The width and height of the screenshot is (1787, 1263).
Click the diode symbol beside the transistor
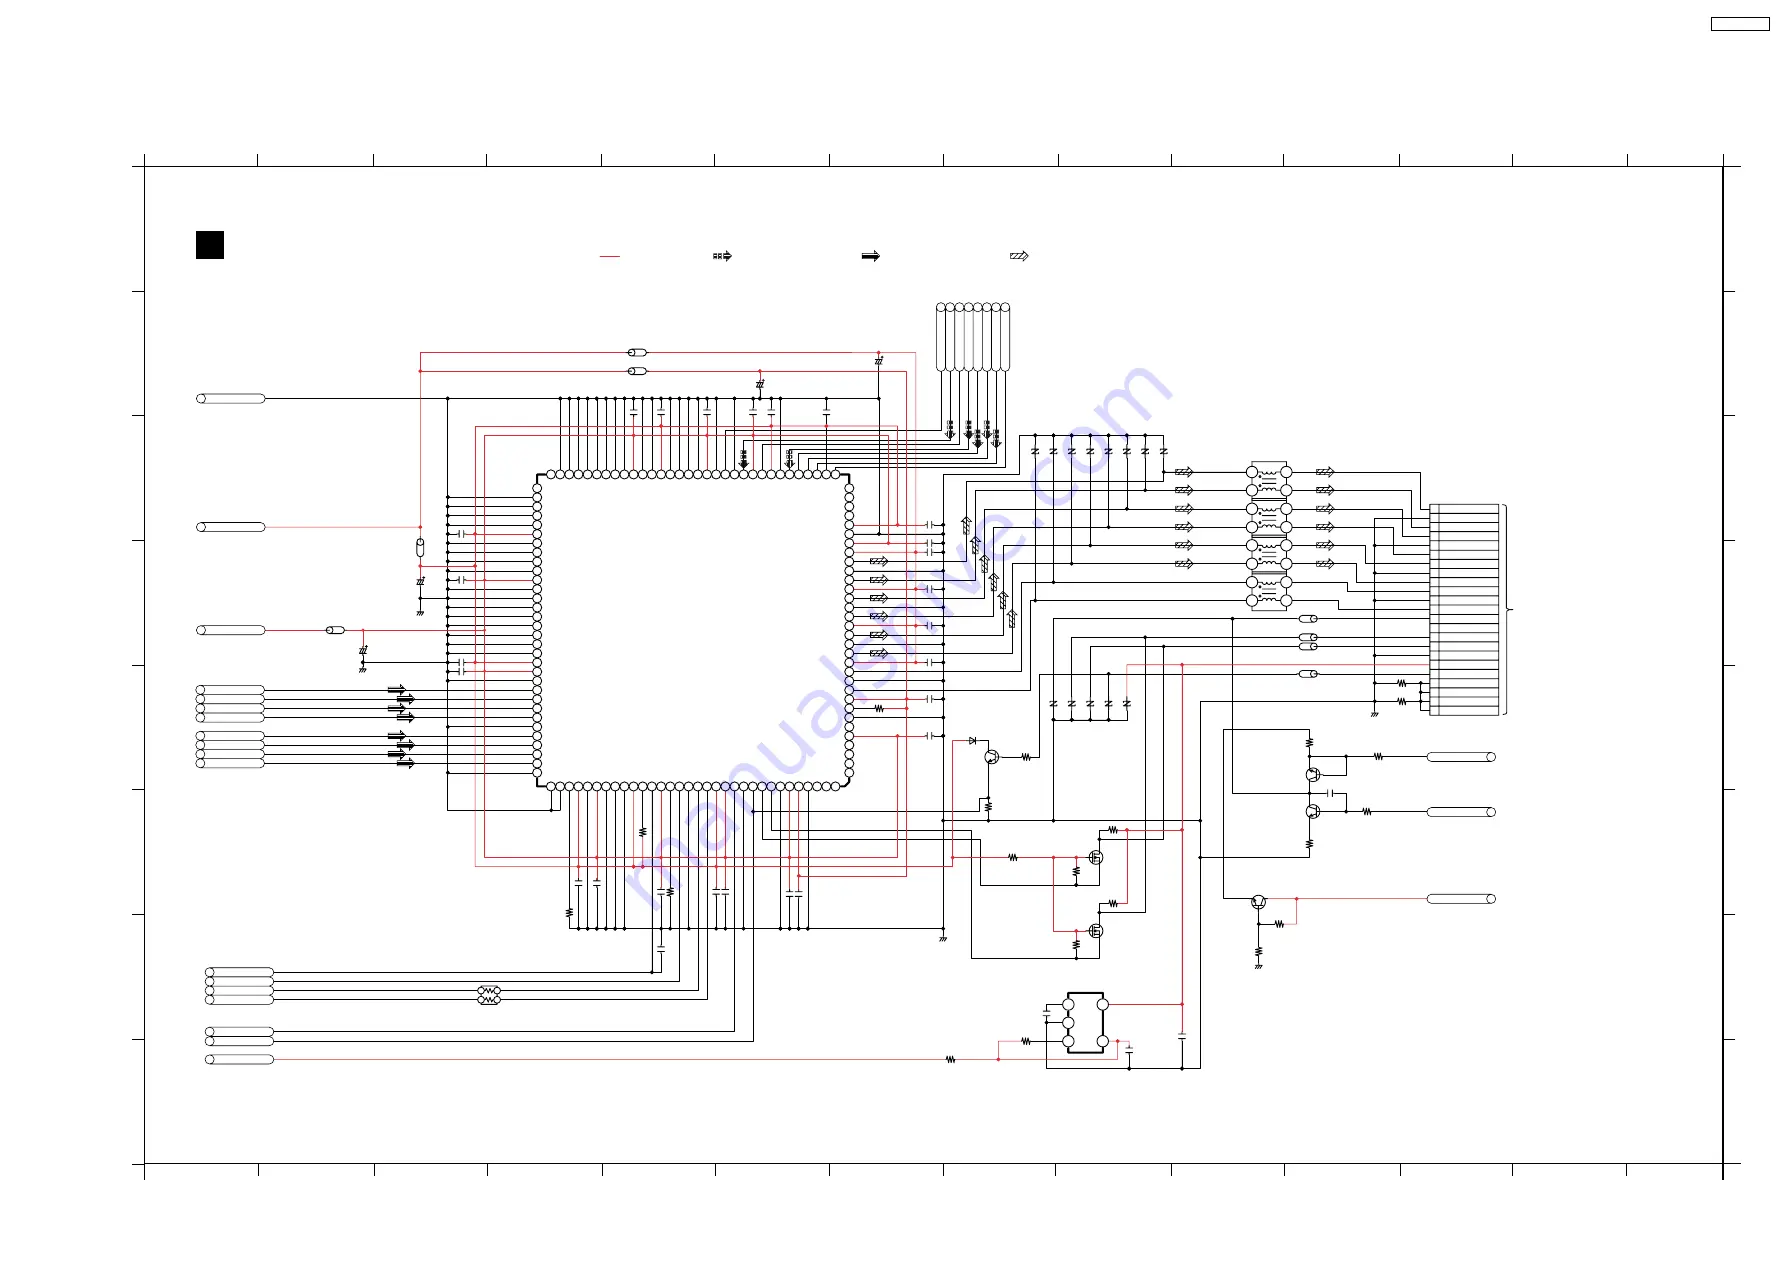pos(972,741)
